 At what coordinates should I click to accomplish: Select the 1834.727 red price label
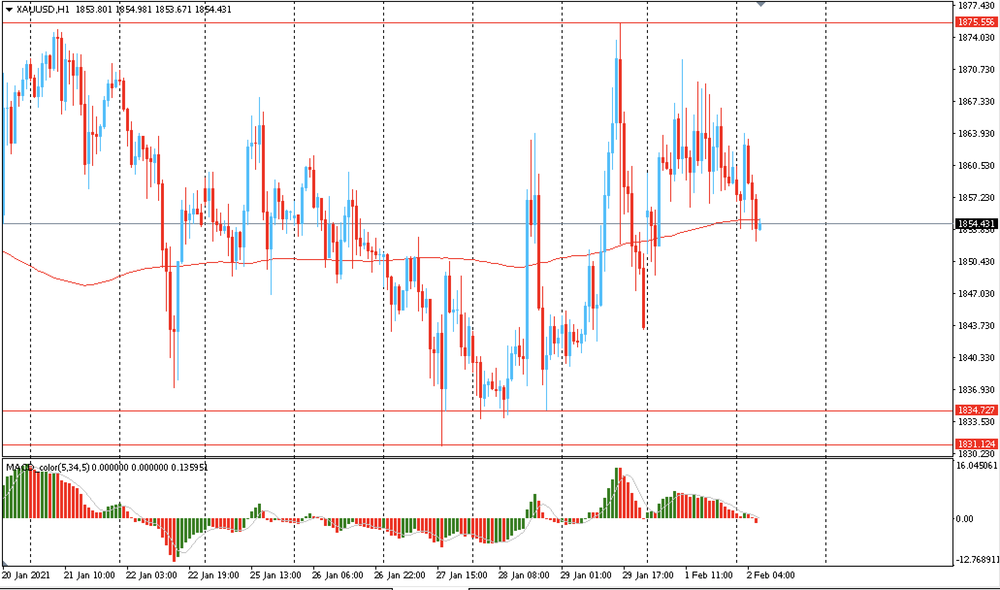[974, 410]
